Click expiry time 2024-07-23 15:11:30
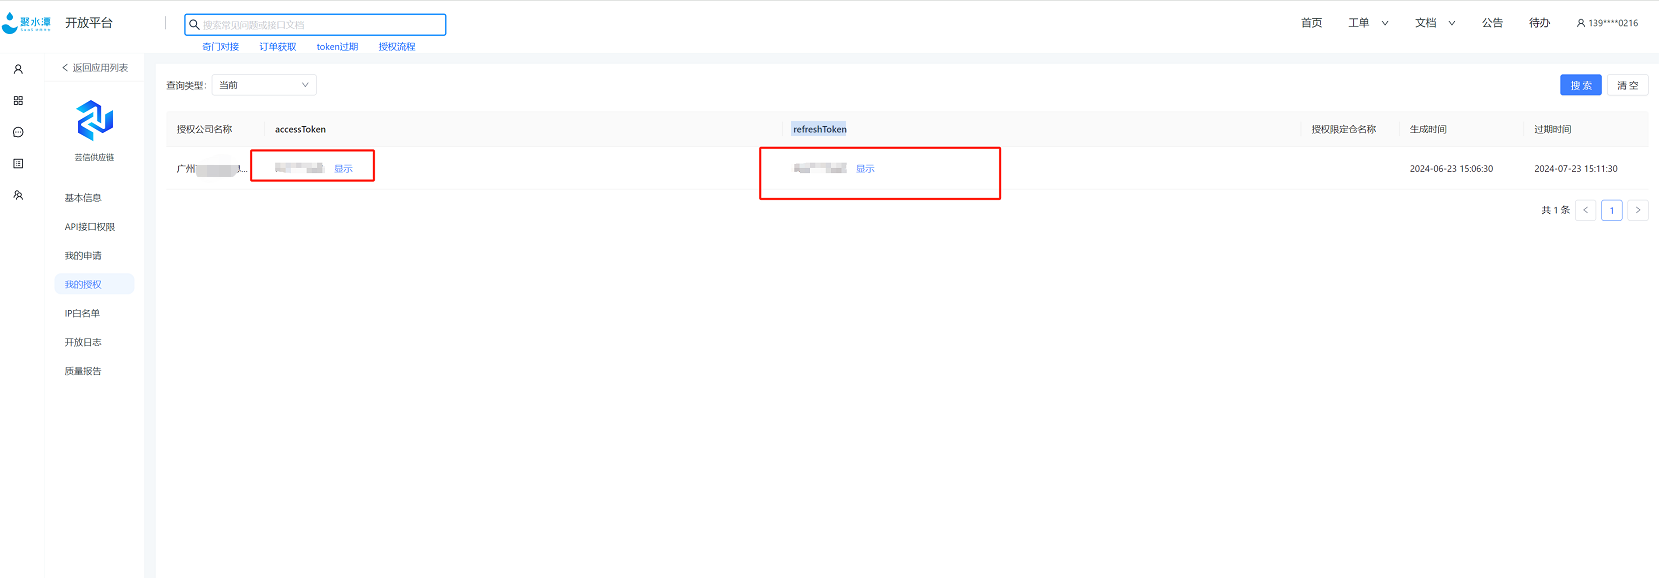Image resolution: width=1659 pixels, height=578 pixels. (1576, 169)
